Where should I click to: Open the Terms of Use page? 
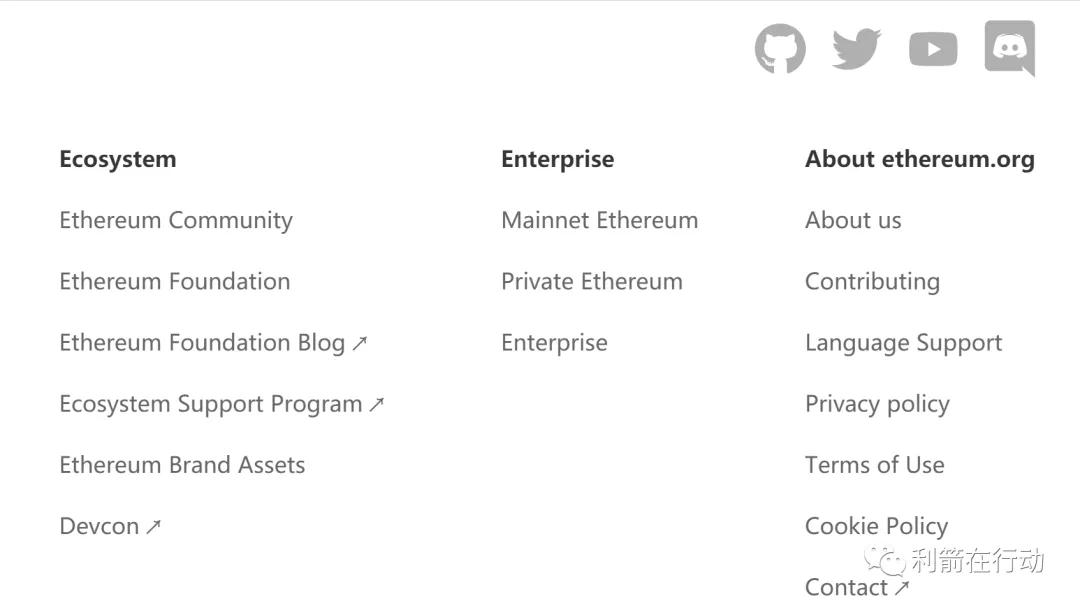pos(874,465)
